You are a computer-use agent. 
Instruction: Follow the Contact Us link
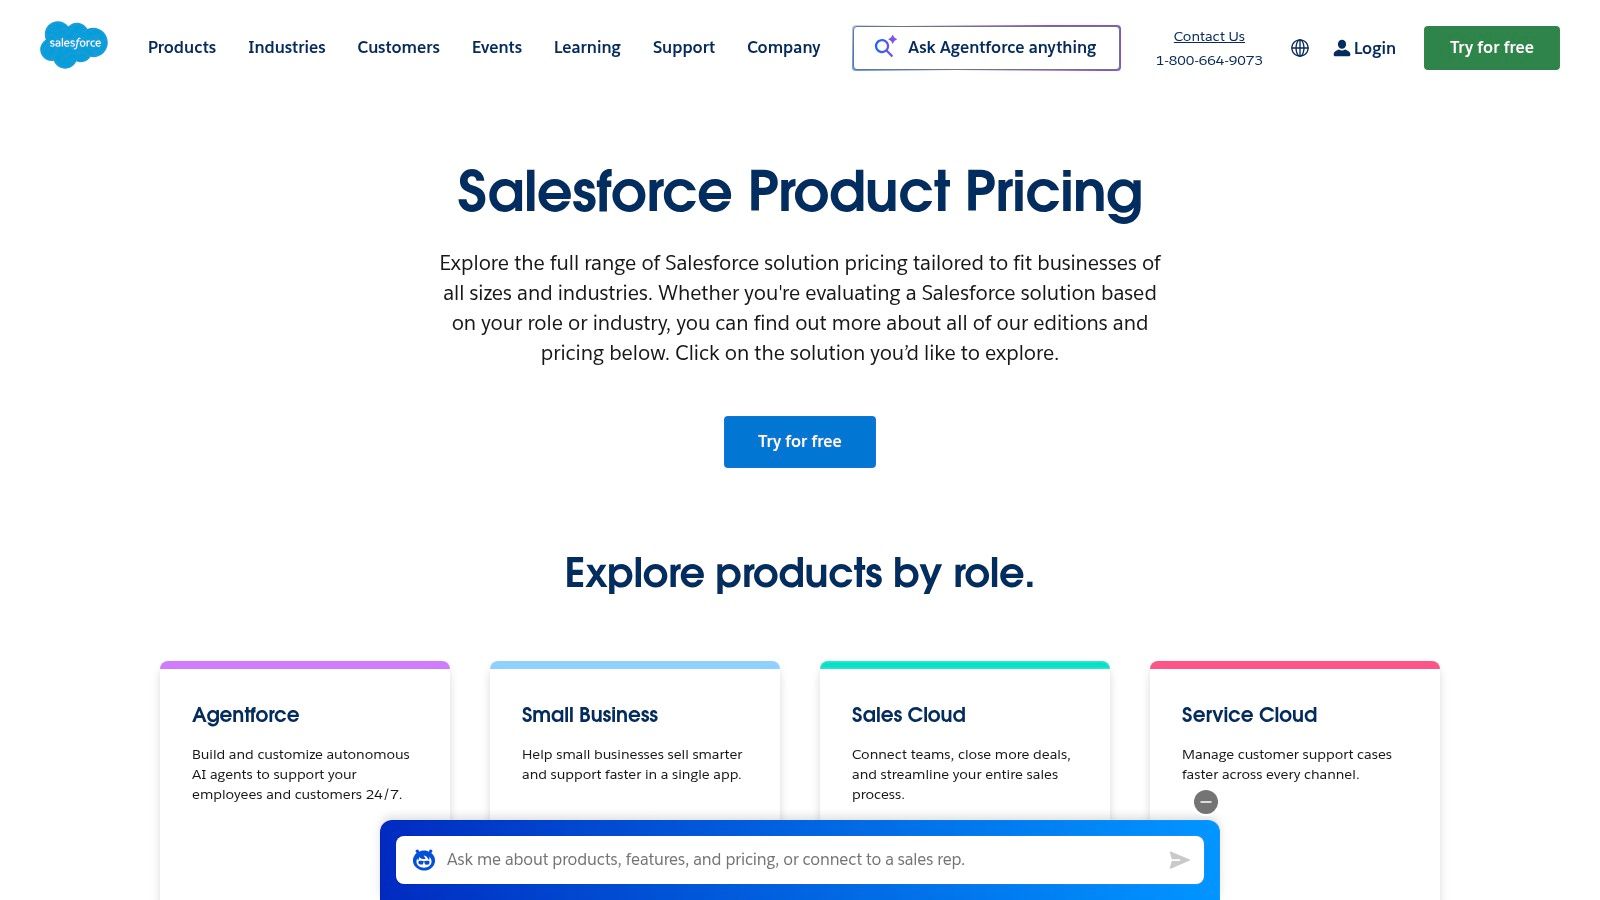1209,37
